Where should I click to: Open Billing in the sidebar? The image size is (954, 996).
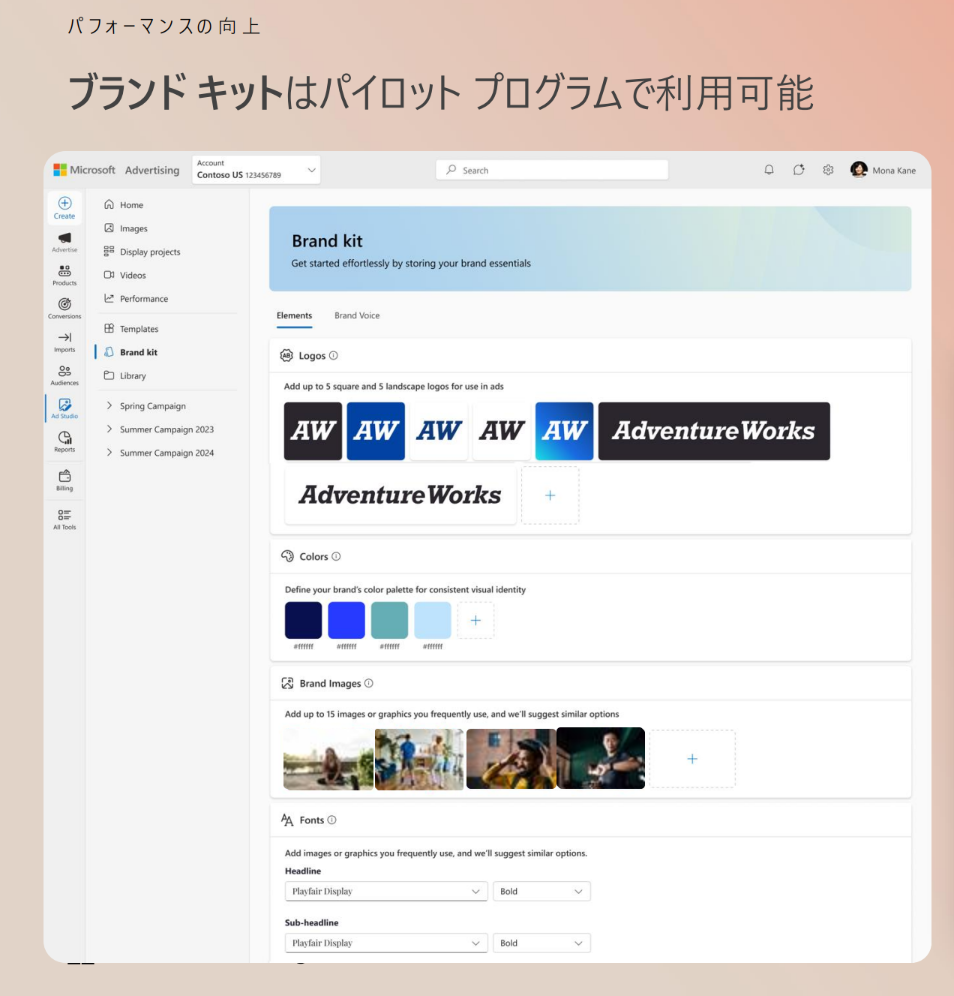65,480
